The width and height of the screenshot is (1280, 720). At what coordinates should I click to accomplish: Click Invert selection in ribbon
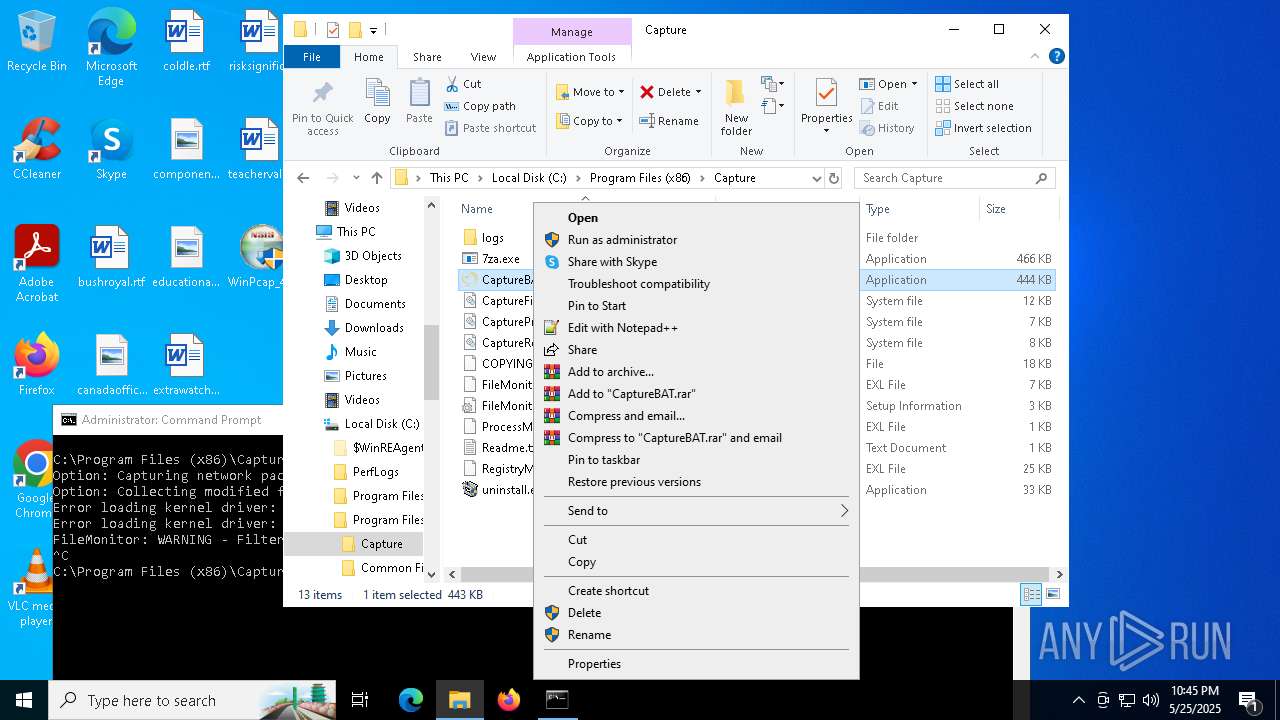[x=983, y=128]
